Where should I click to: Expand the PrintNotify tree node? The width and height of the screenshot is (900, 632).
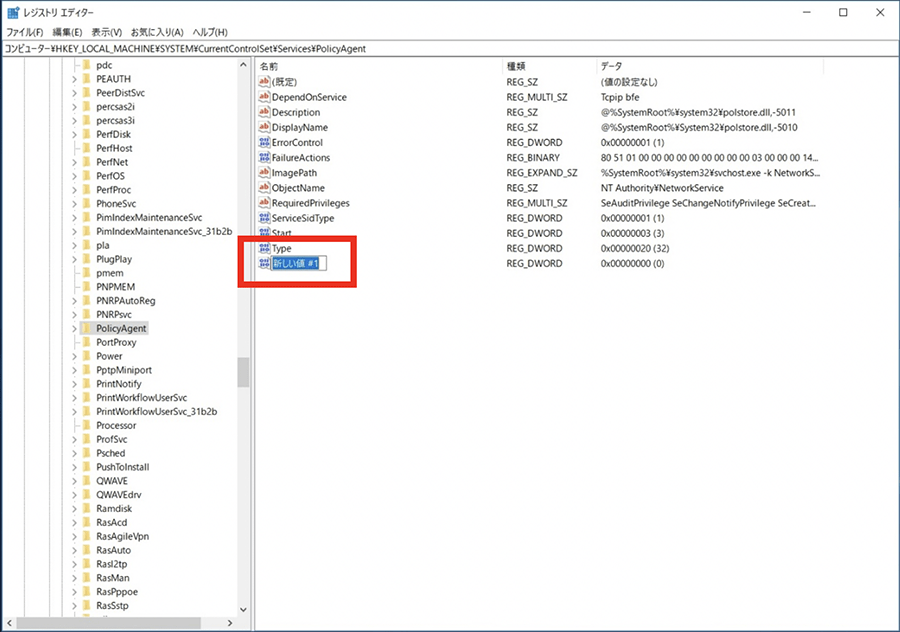click(74, 384)
